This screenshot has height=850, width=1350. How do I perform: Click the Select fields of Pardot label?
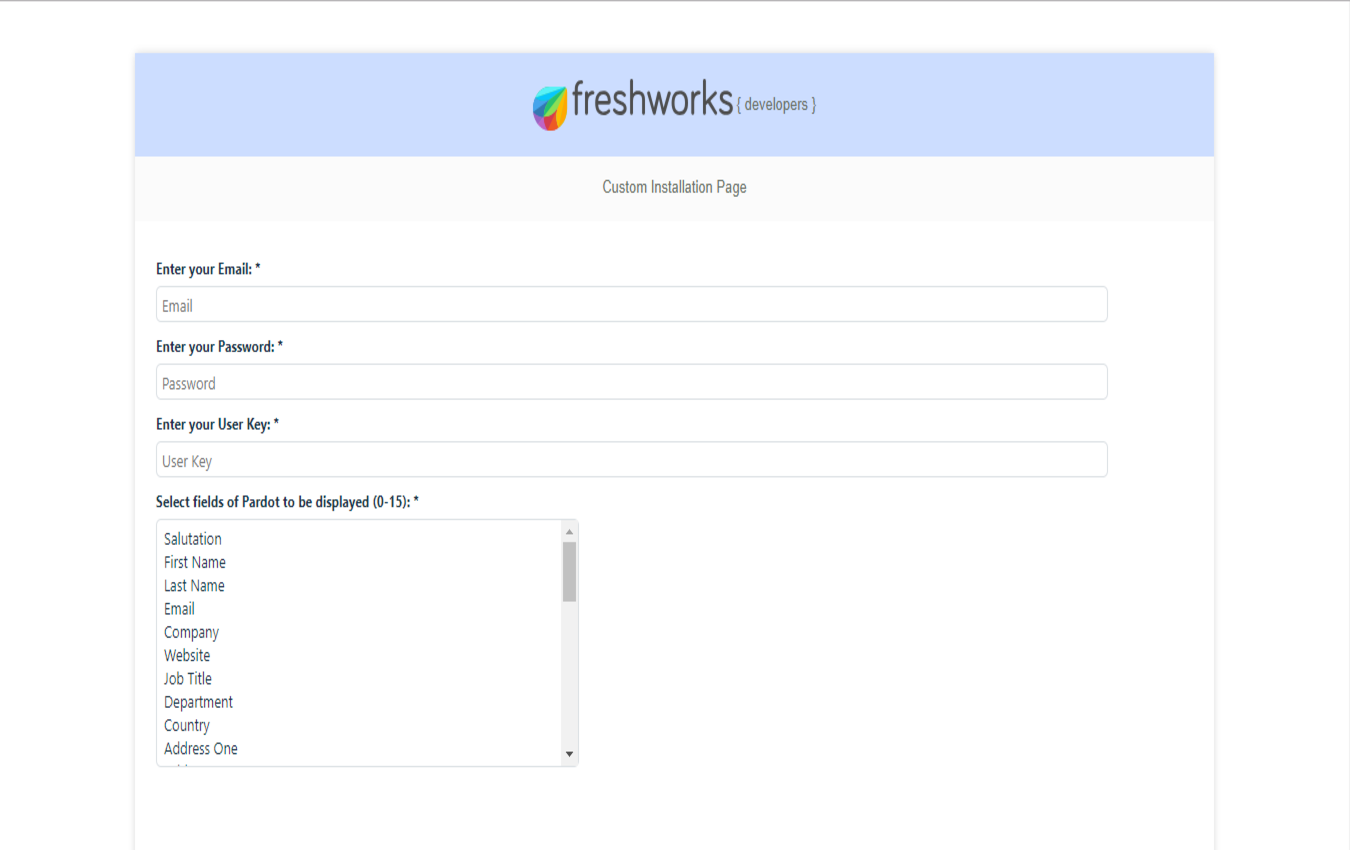(x=286, y=502)
